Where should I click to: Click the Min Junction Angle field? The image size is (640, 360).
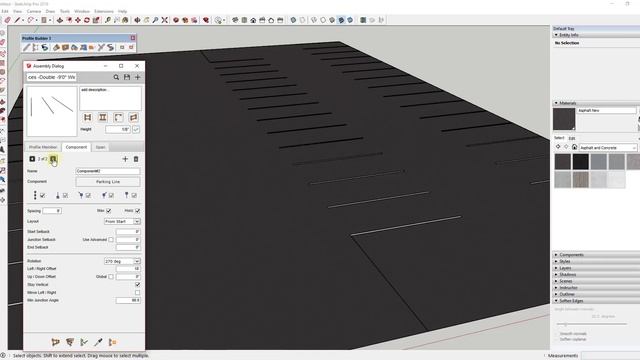click(128, 300)
